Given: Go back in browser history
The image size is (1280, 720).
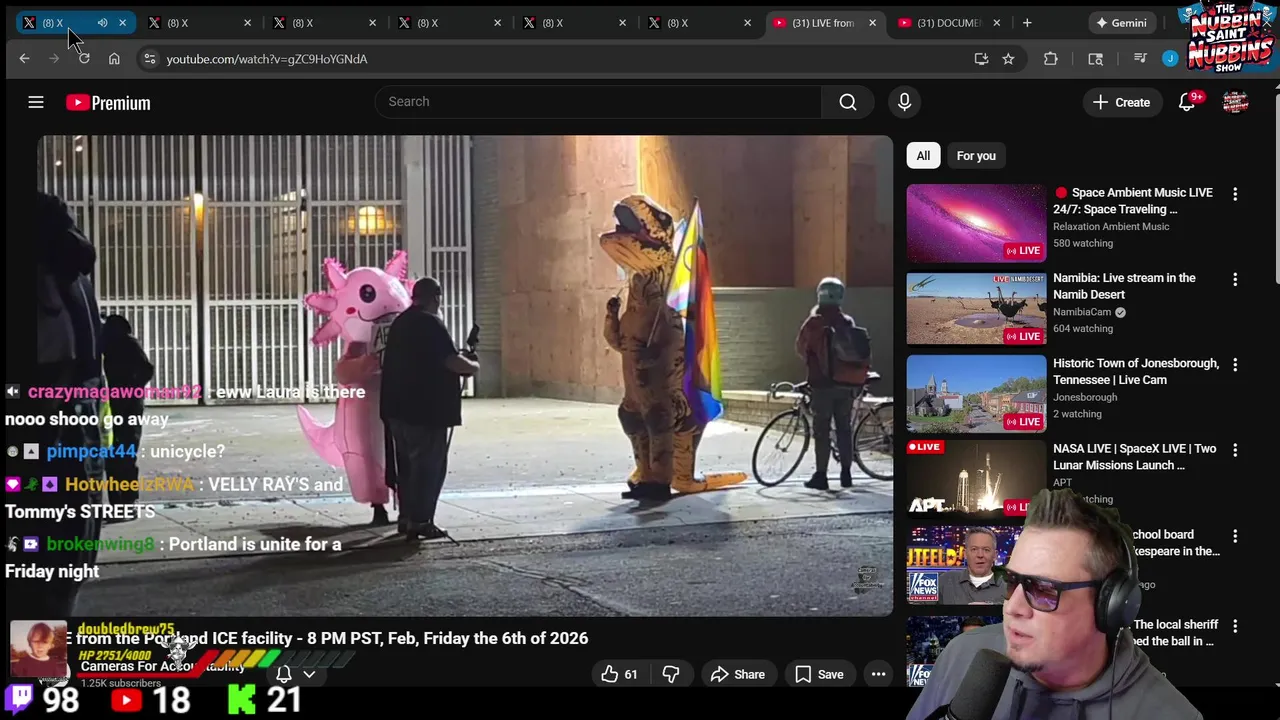Looking at the screenshot, I should pyautogui.click(x=24, y=59).
